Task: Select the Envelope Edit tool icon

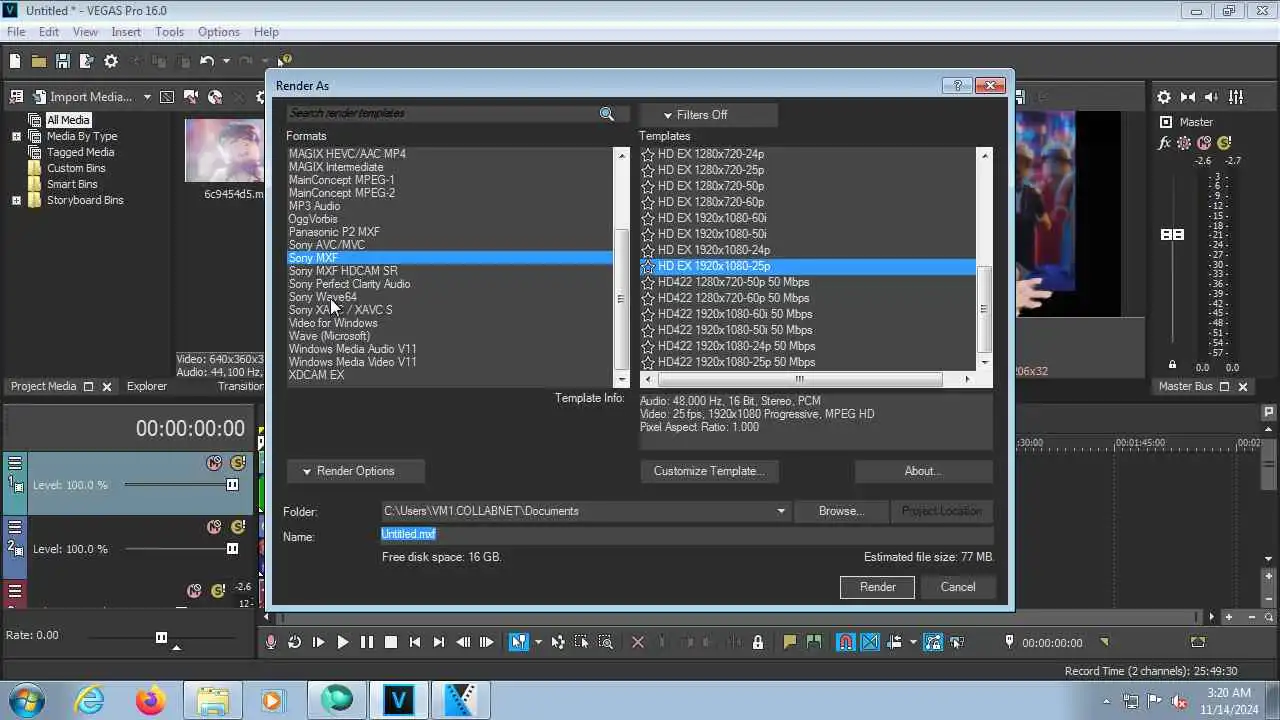Action: pos(558,642)
